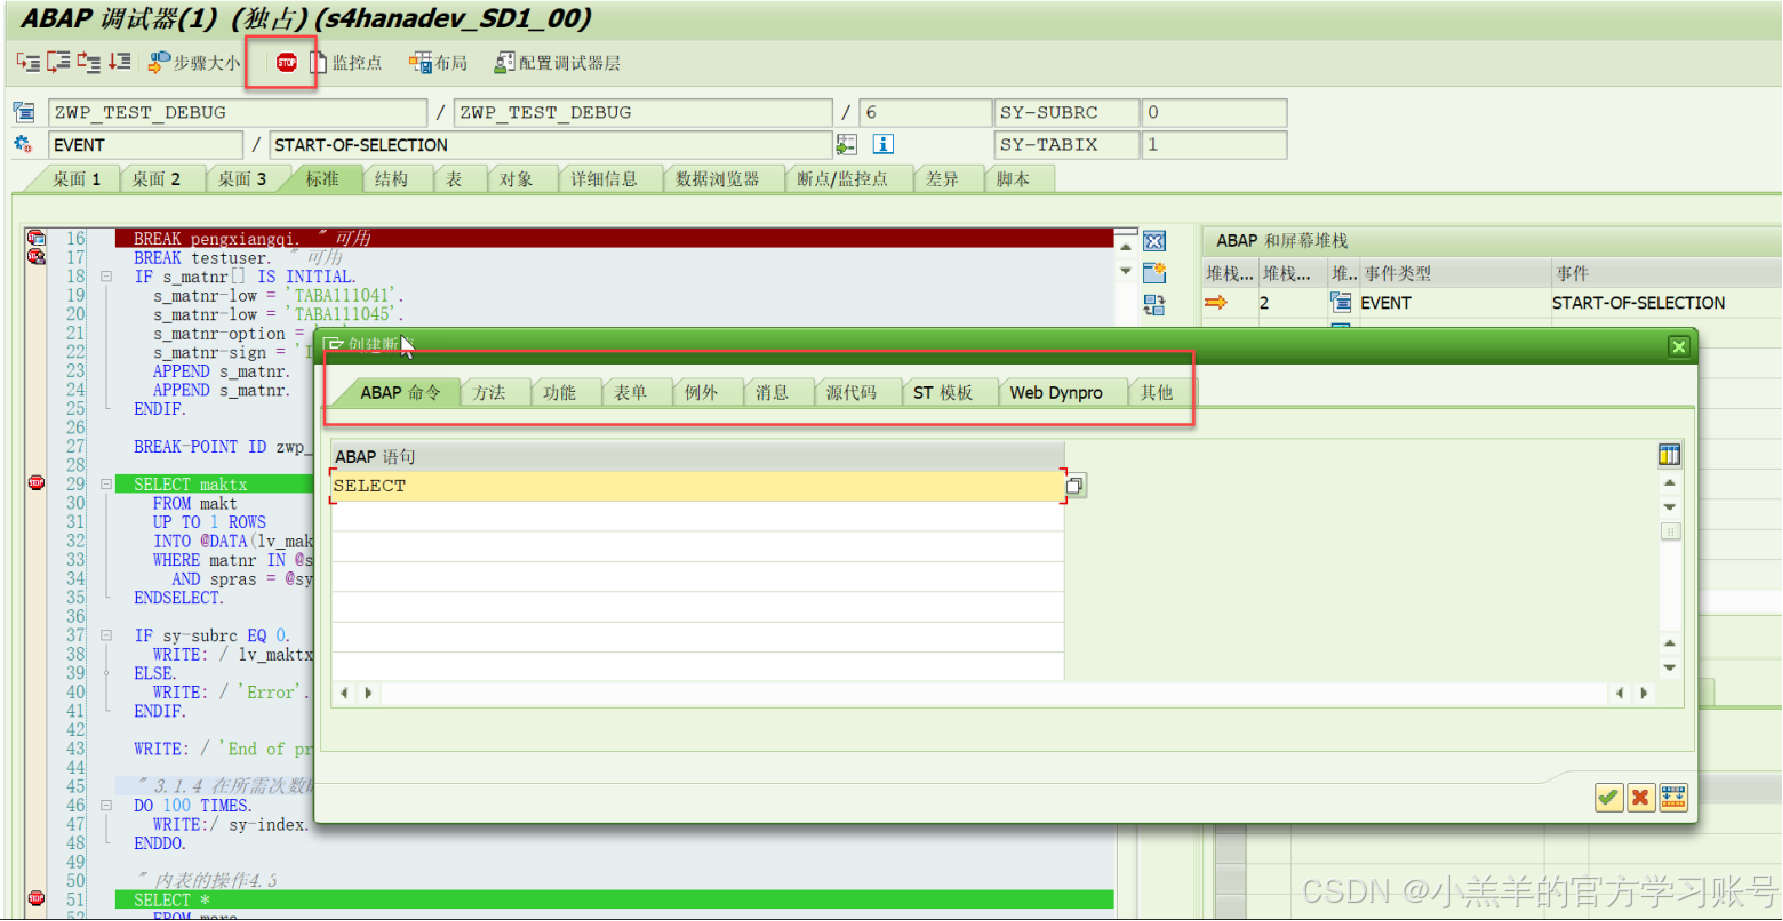Toggle the breakpoint marker at BREAK pengxiangqi line

(37, 238)
